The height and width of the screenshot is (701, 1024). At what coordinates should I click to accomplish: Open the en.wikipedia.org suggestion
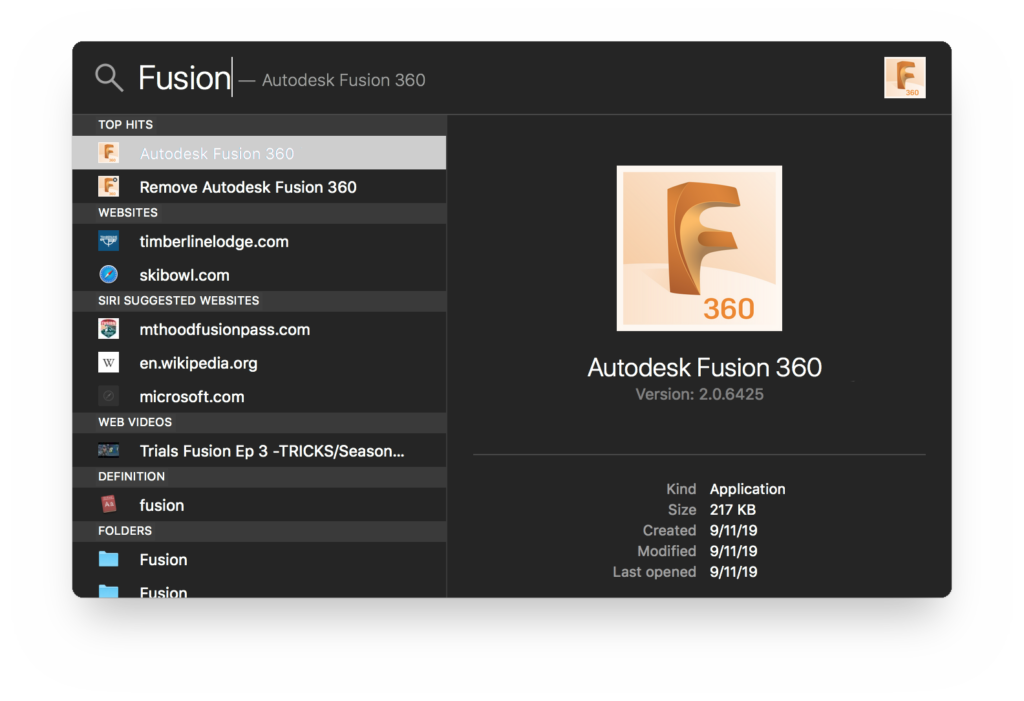pos(259,363)
